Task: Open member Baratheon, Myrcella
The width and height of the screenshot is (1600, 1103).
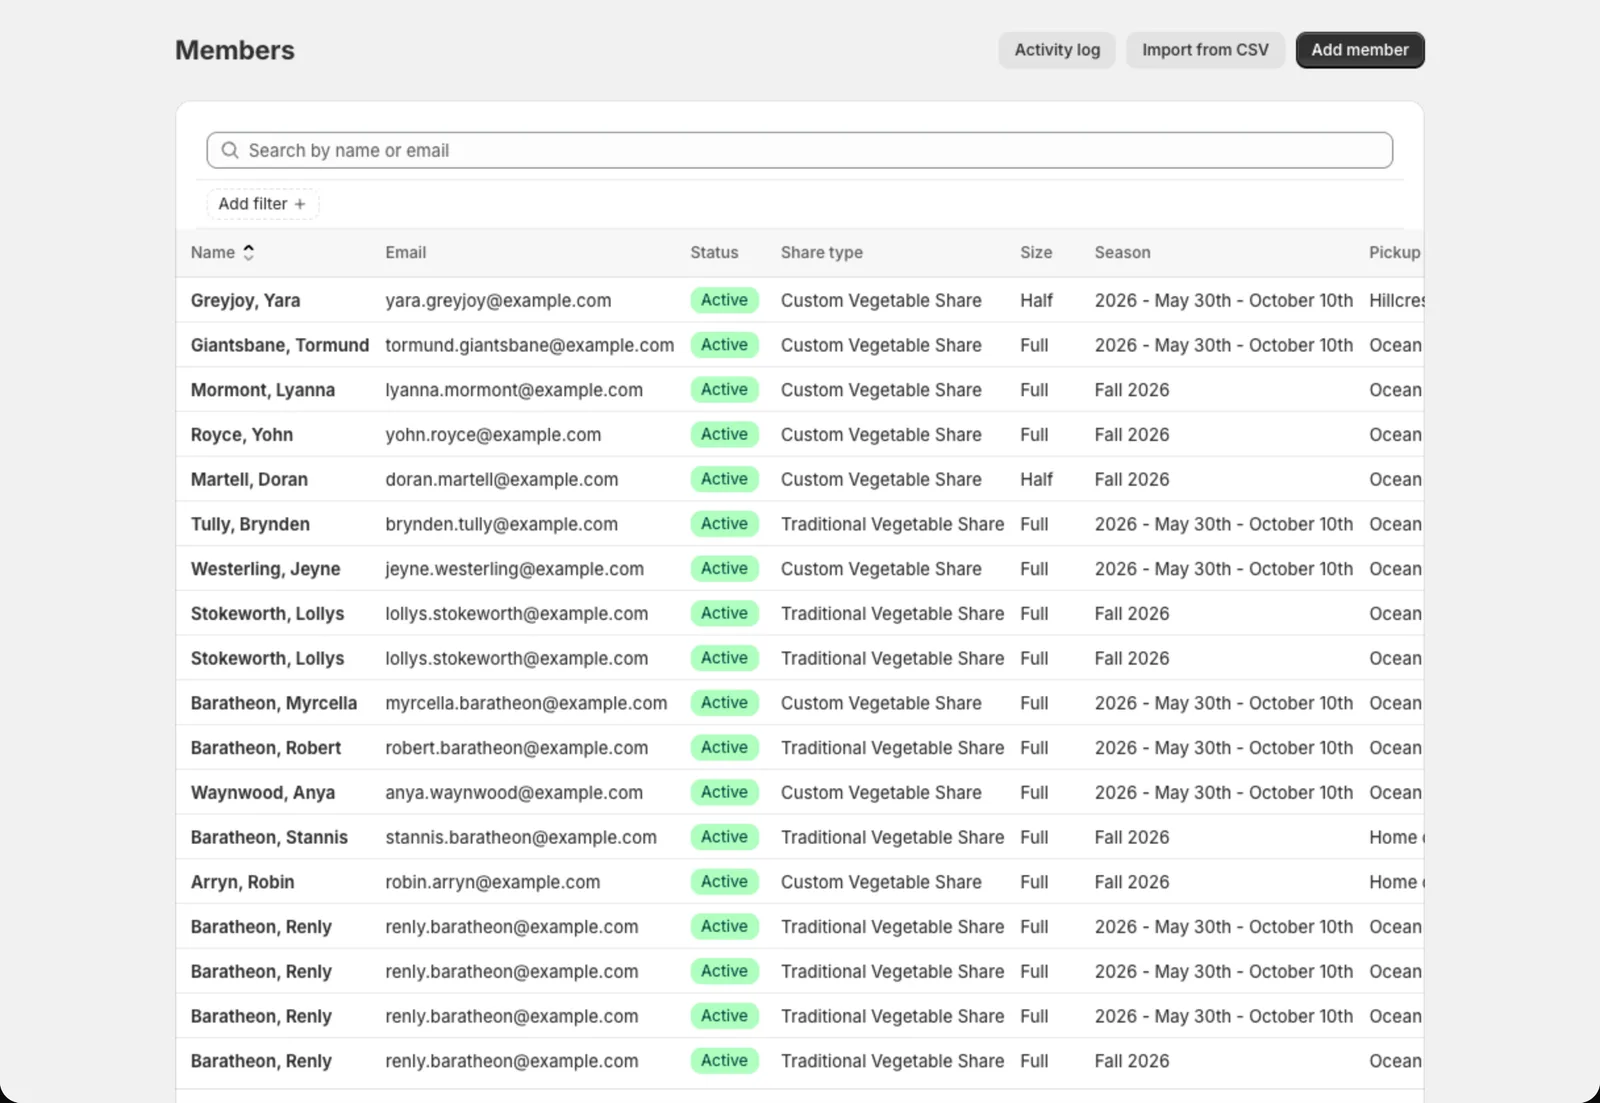Action: [274, 703]
